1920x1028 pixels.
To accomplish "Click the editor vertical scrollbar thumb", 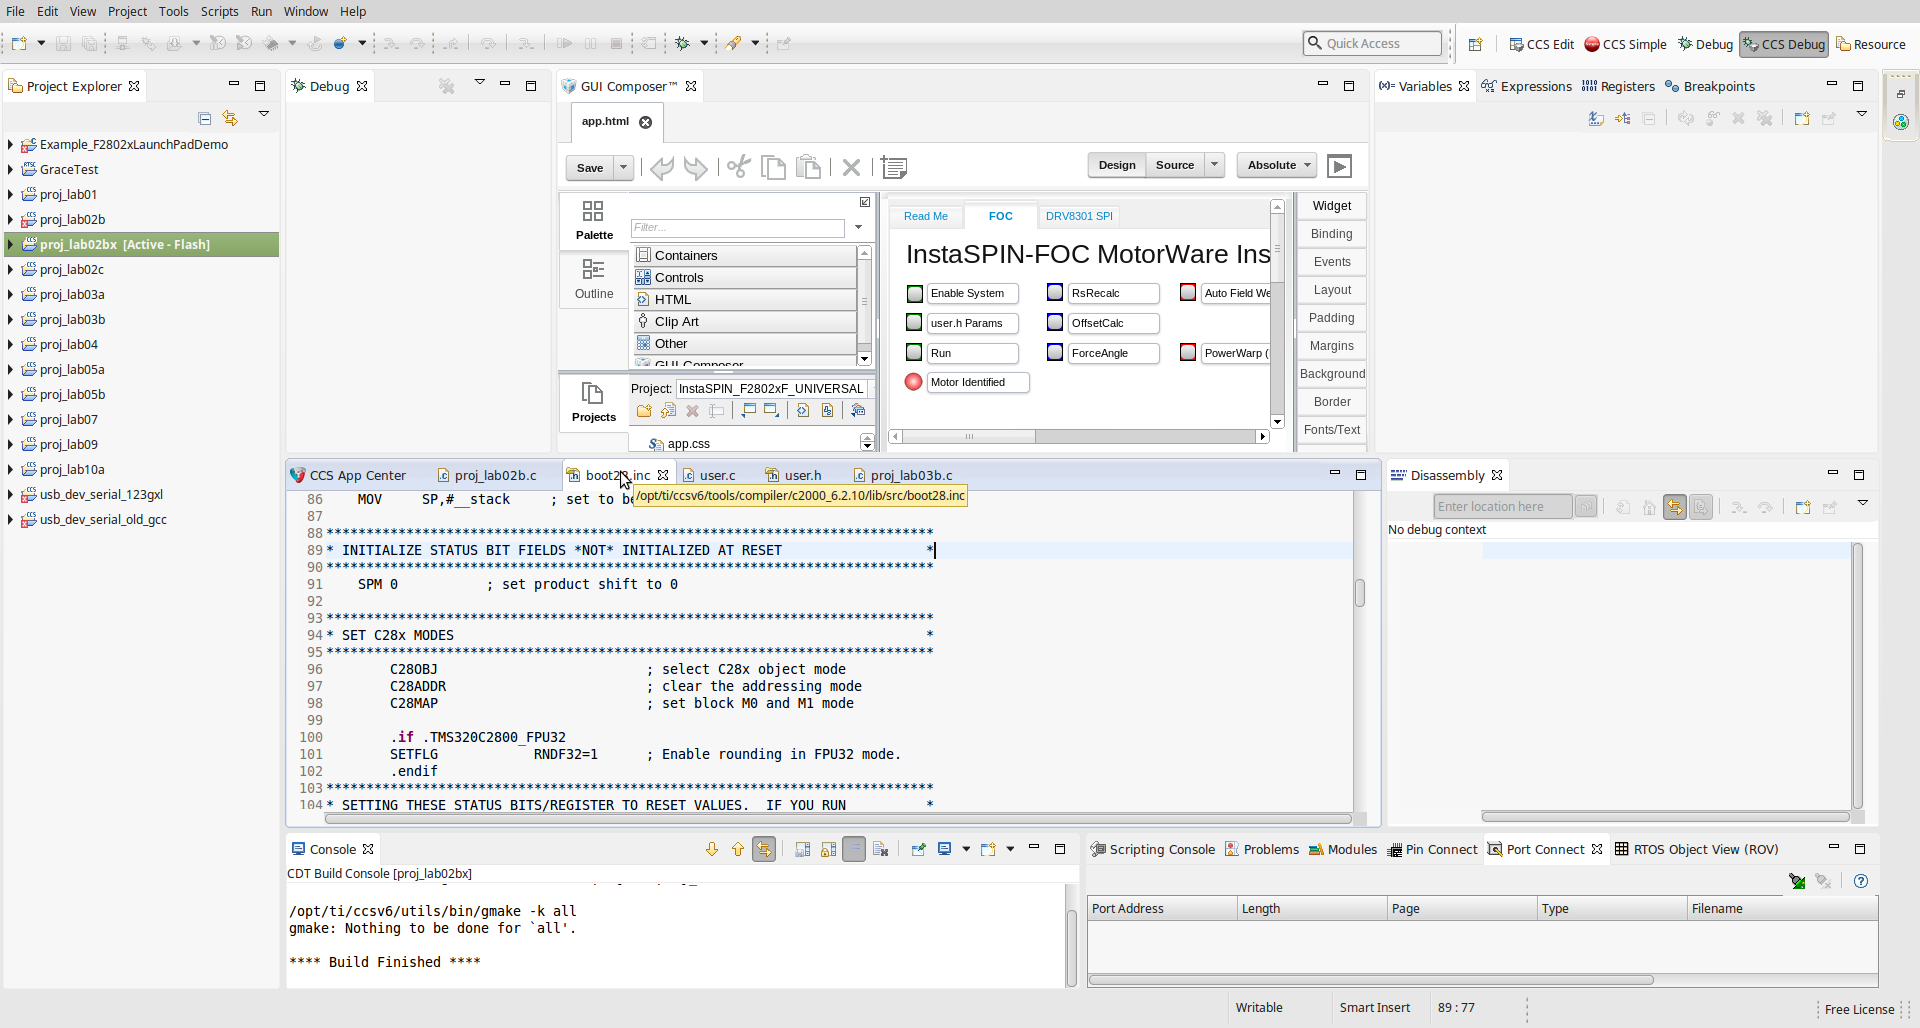I will point(1360,593).
